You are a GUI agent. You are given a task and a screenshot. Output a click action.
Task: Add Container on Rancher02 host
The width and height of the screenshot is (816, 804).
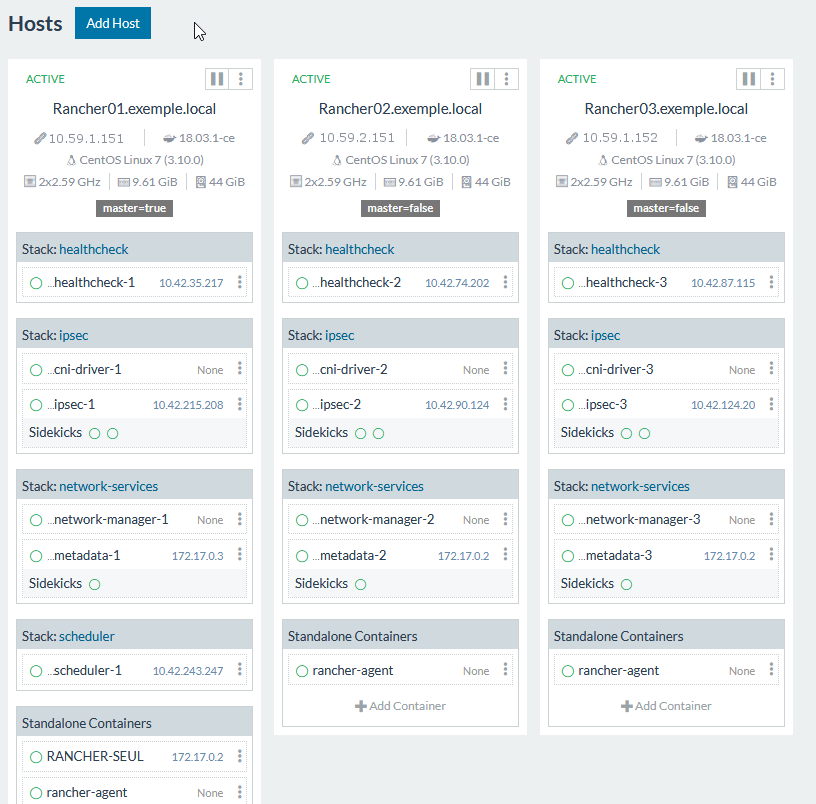(400, 706)
